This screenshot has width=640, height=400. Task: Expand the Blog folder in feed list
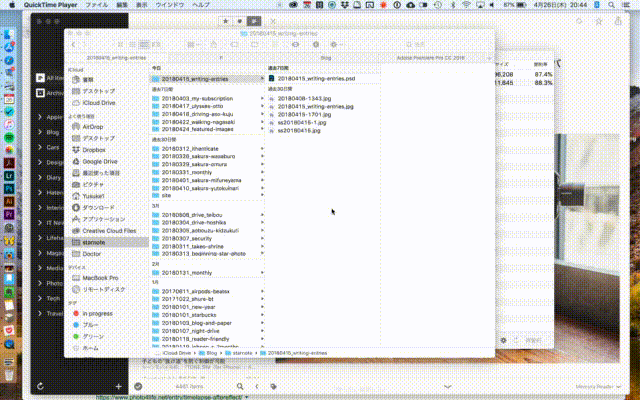click(x=38, y=130)
